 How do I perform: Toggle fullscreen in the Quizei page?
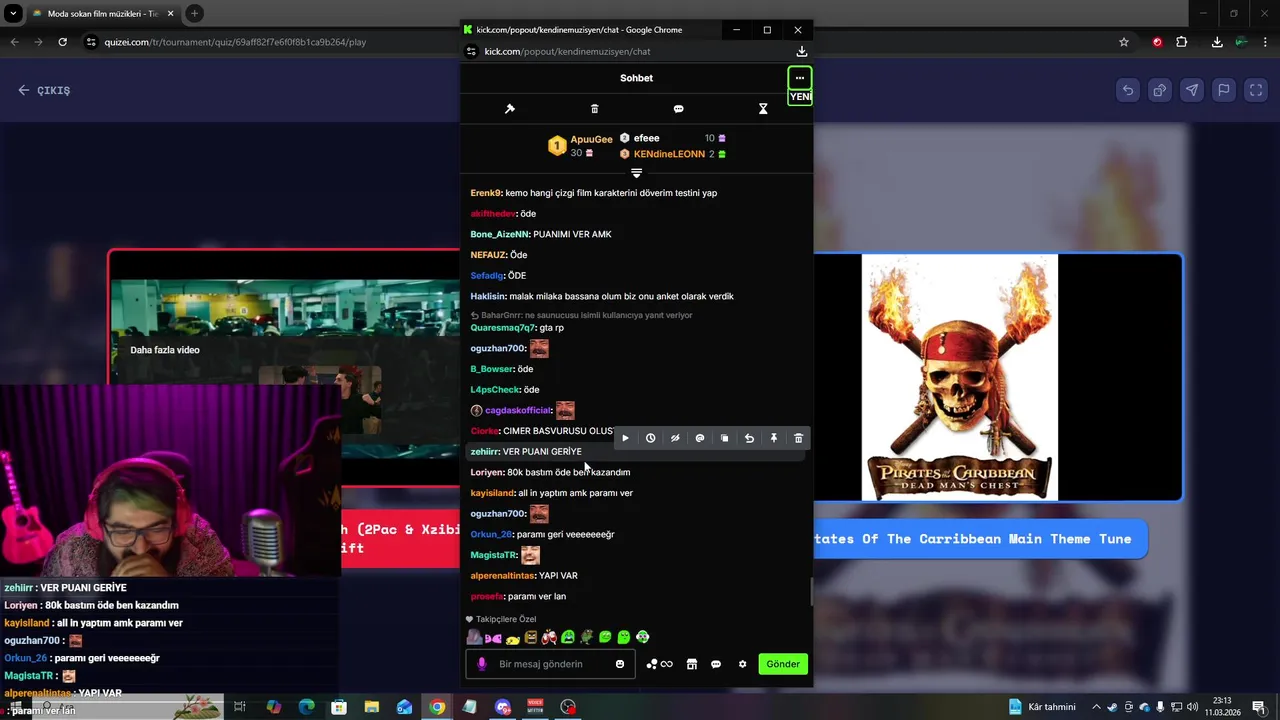(x=1255, y=90)
